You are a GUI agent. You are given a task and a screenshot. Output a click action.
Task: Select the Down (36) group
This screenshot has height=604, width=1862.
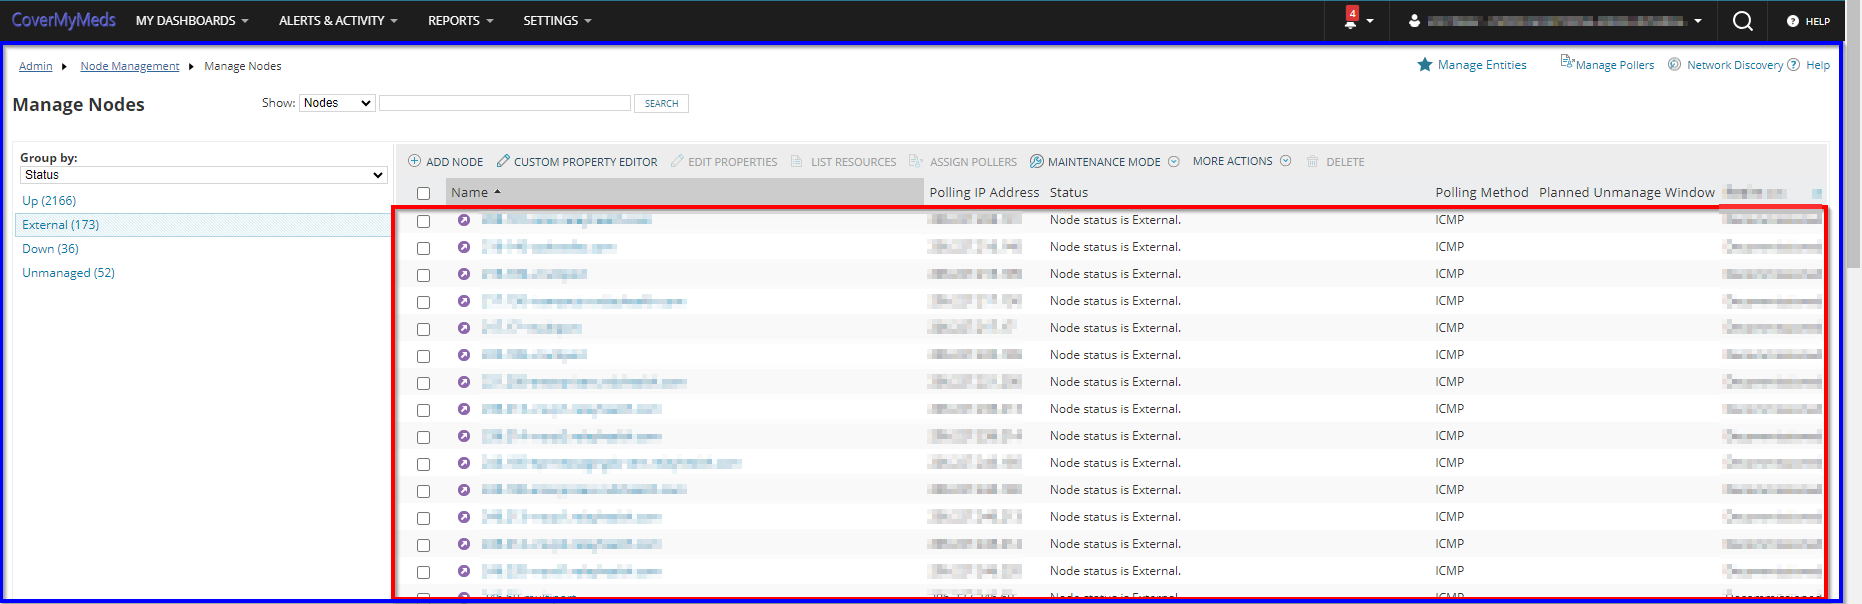point(50,249)
